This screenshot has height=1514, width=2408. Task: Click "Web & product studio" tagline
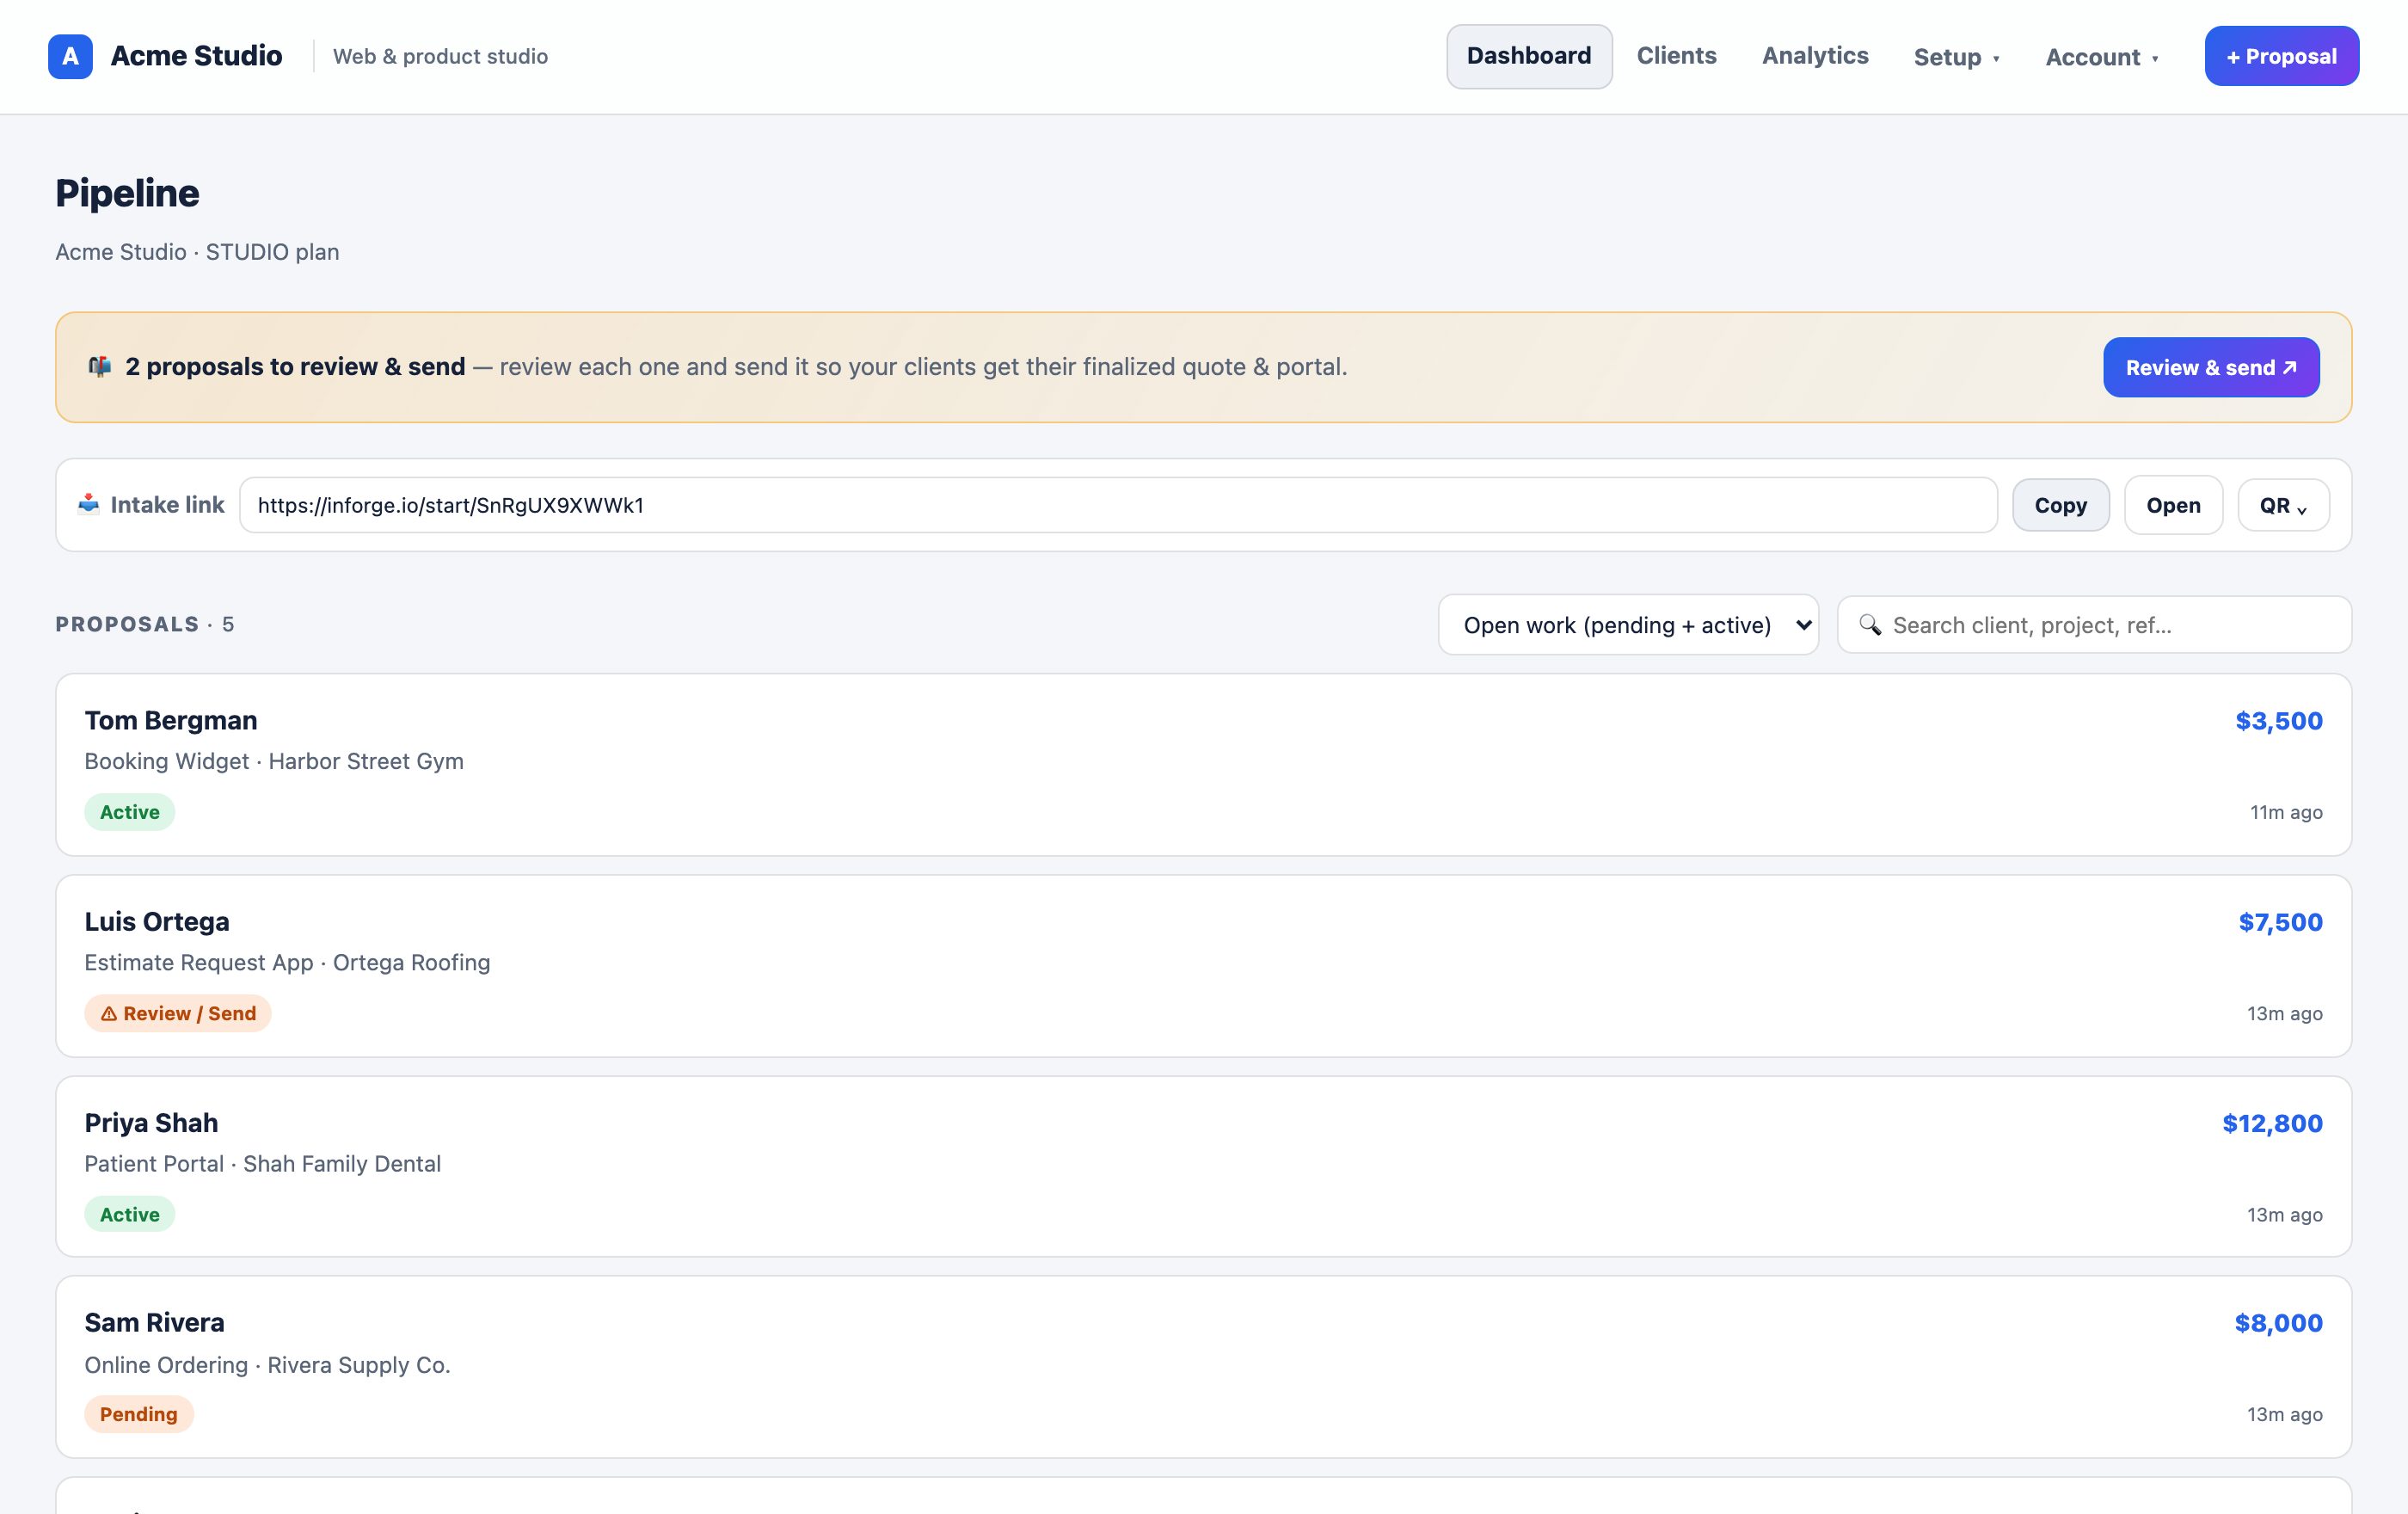click(440, 57)
